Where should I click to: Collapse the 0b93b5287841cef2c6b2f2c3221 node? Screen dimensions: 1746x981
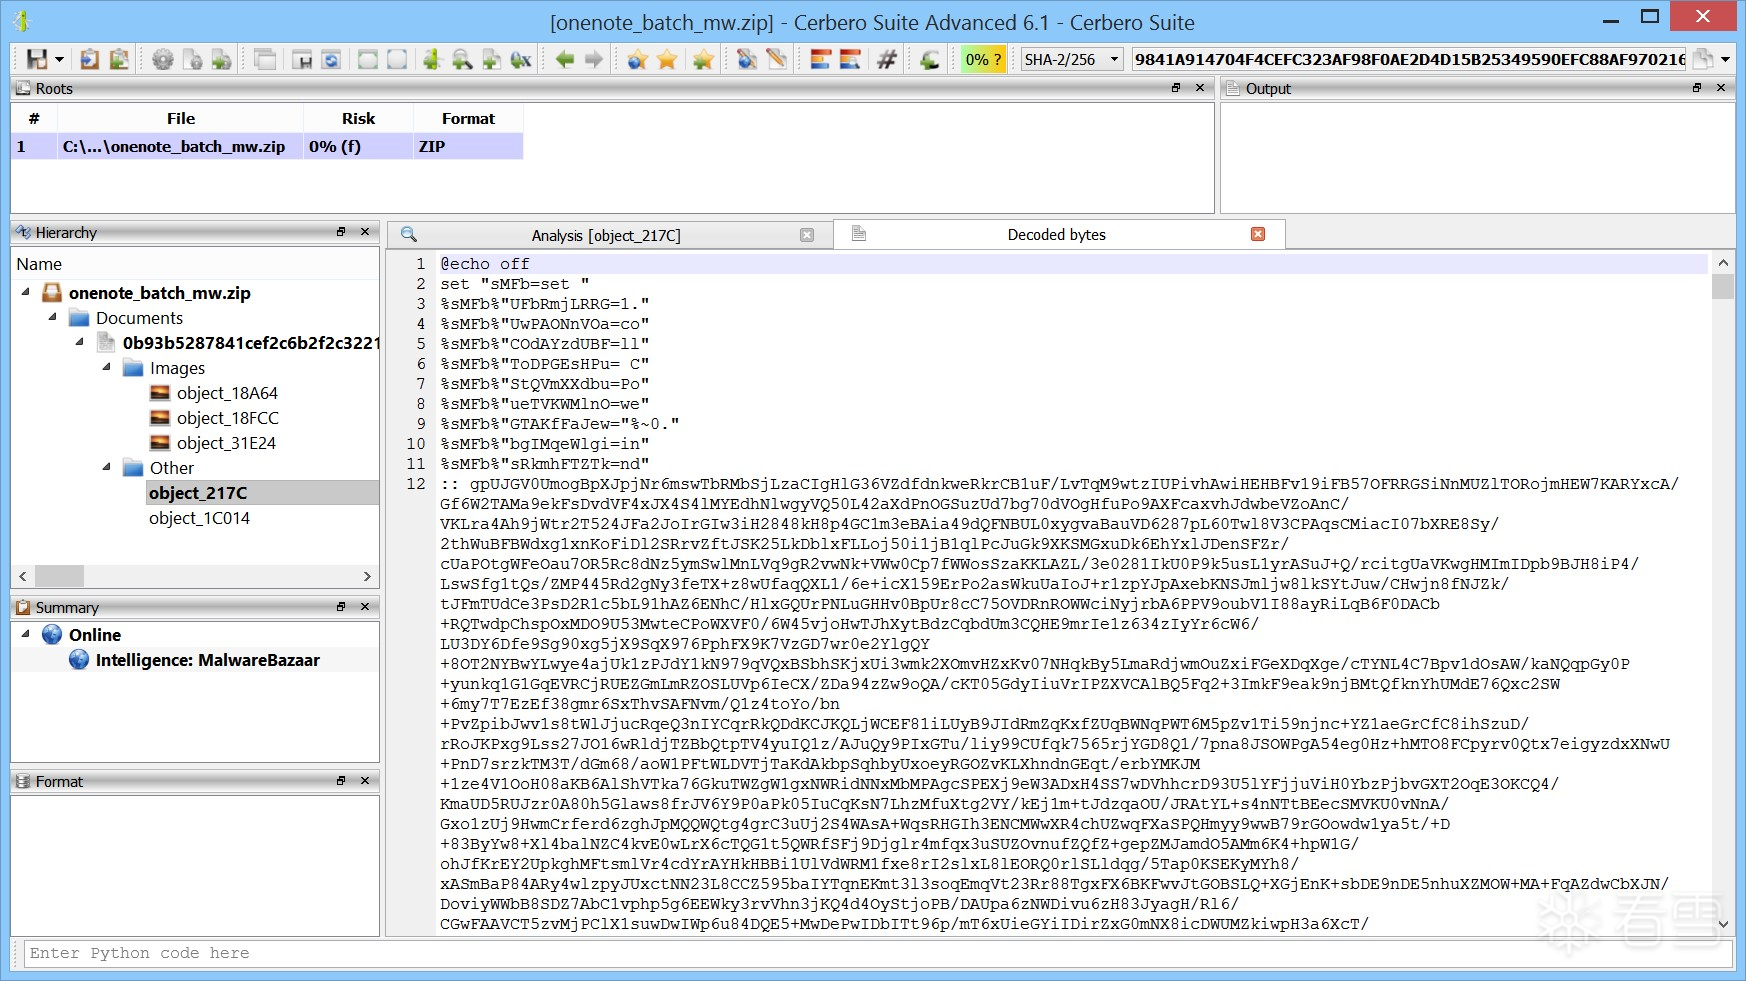click(80, 342)
